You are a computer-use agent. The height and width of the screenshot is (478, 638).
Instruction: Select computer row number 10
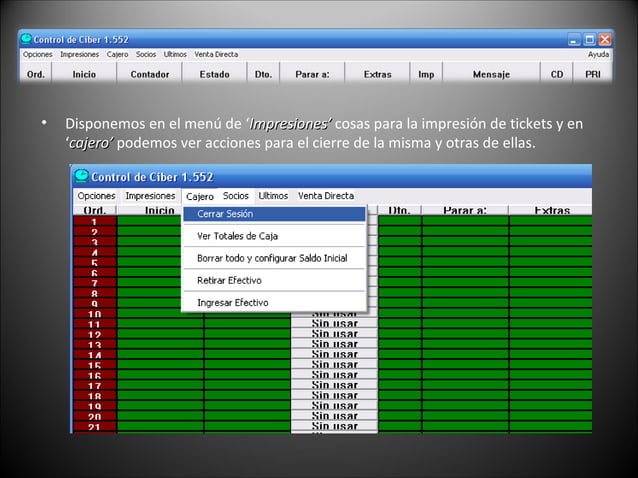[x=94, y=314]
